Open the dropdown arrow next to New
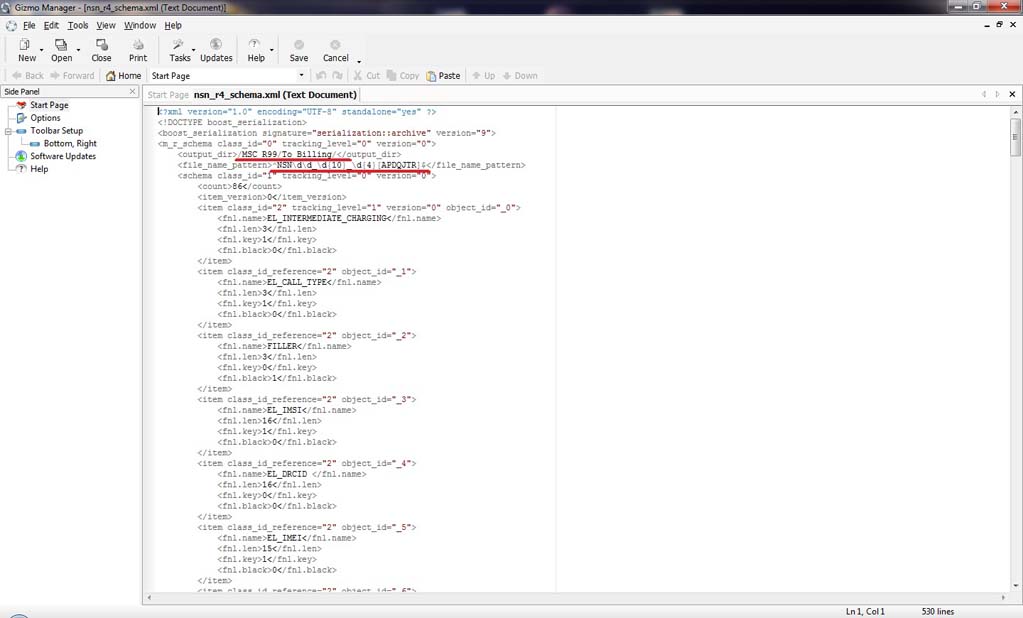1023x618 pixels. (42, 48)
